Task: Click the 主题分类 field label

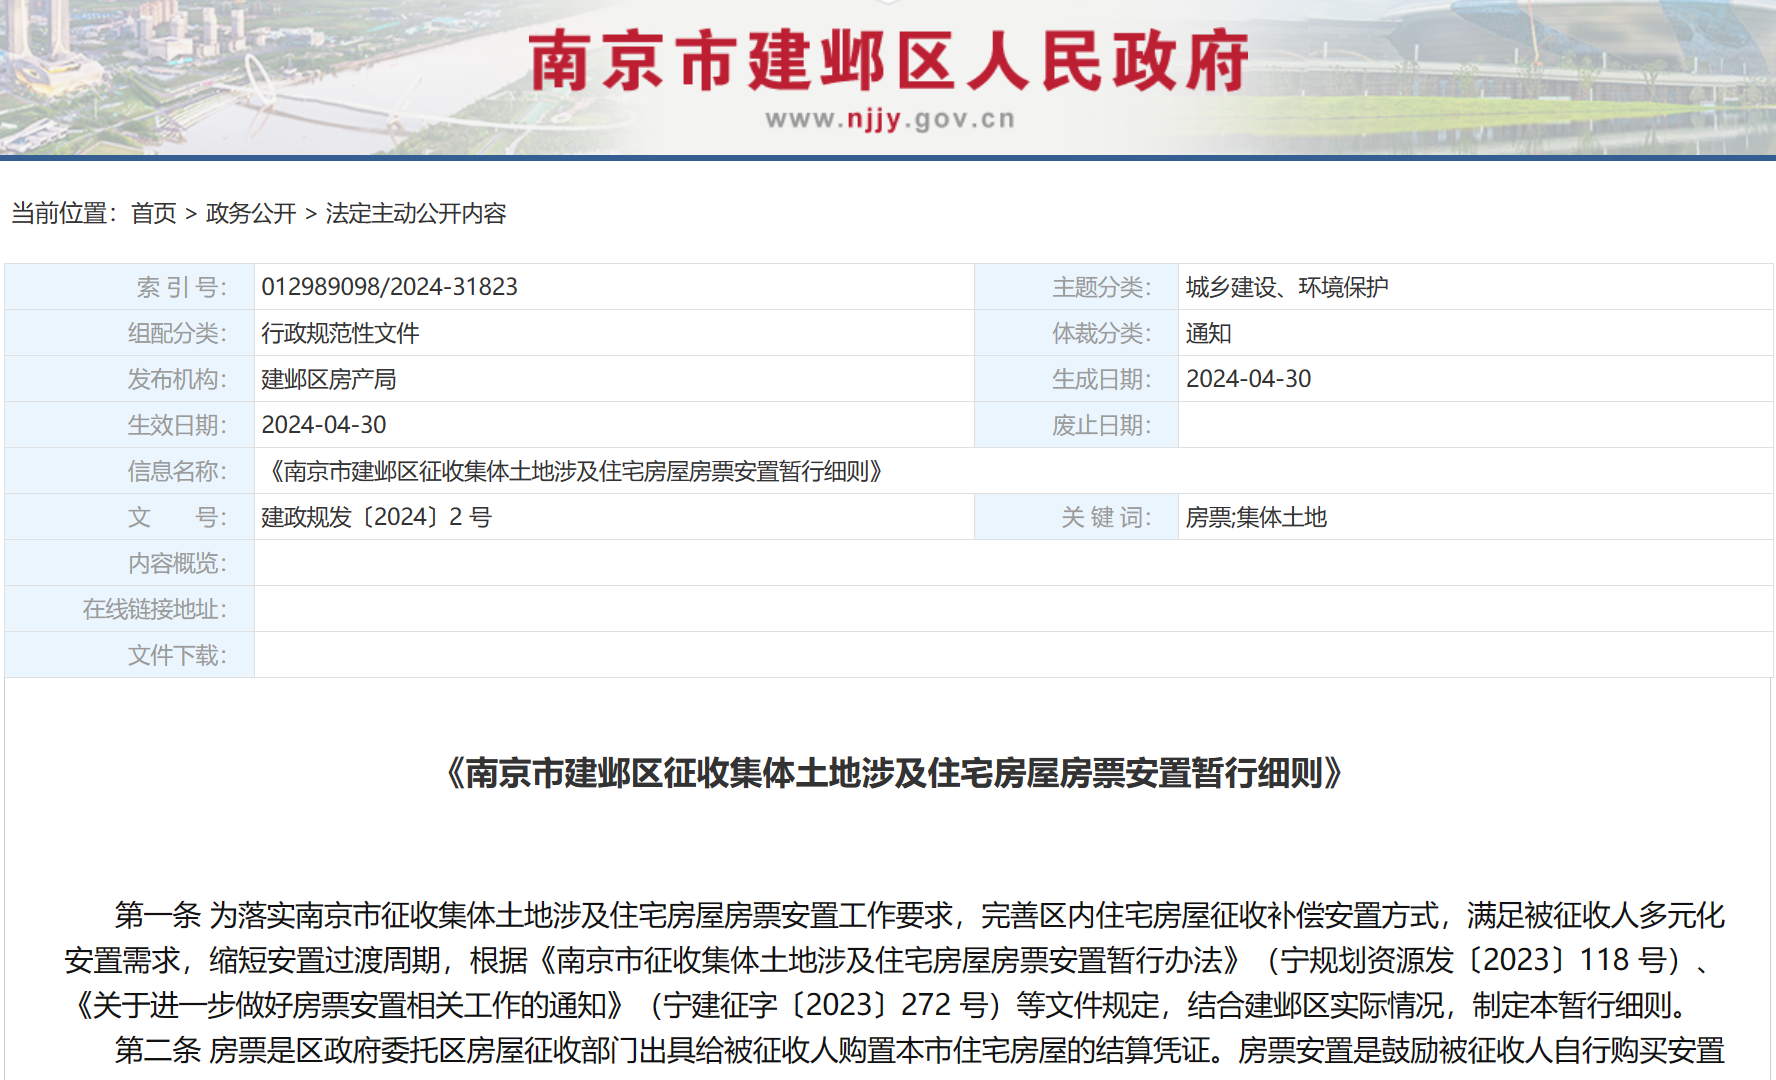Action: point(1101,287)
